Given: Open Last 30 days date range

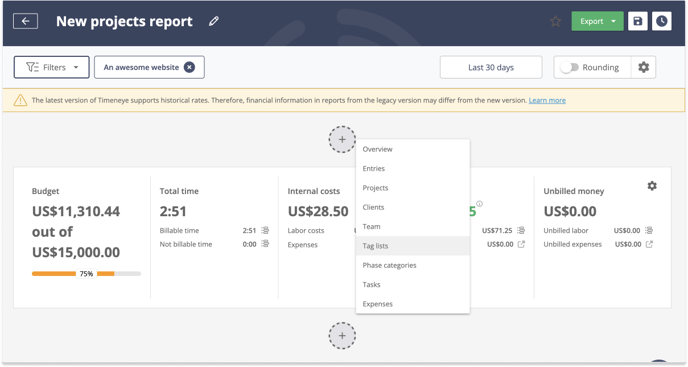Looking at the screenshot, I should point(491,67).
